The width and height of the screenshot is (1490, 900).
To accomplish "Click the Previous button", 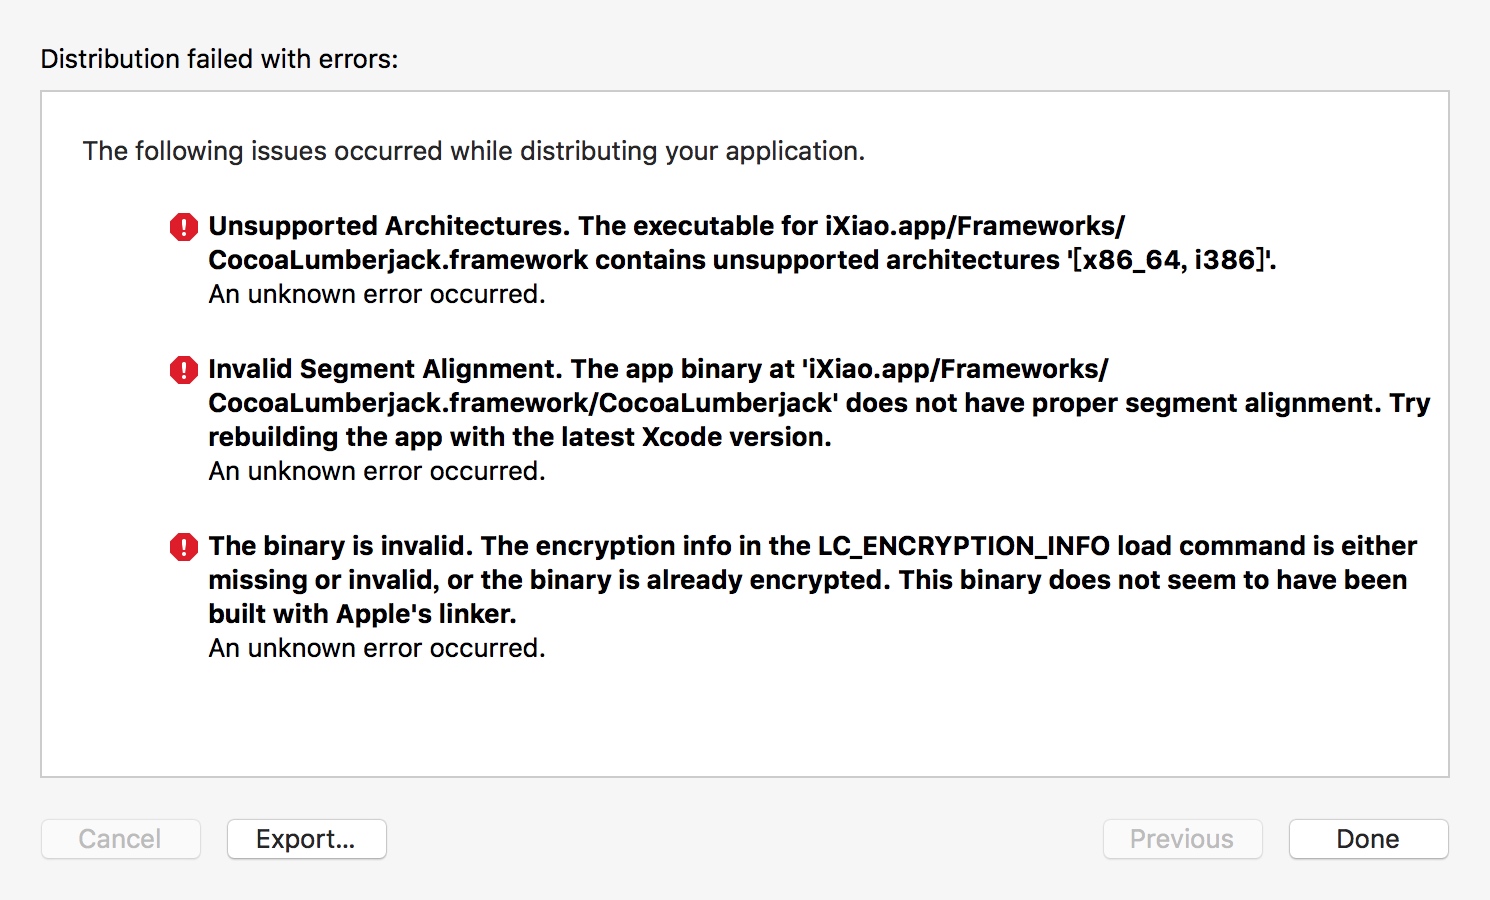I will click(1182, 839).
